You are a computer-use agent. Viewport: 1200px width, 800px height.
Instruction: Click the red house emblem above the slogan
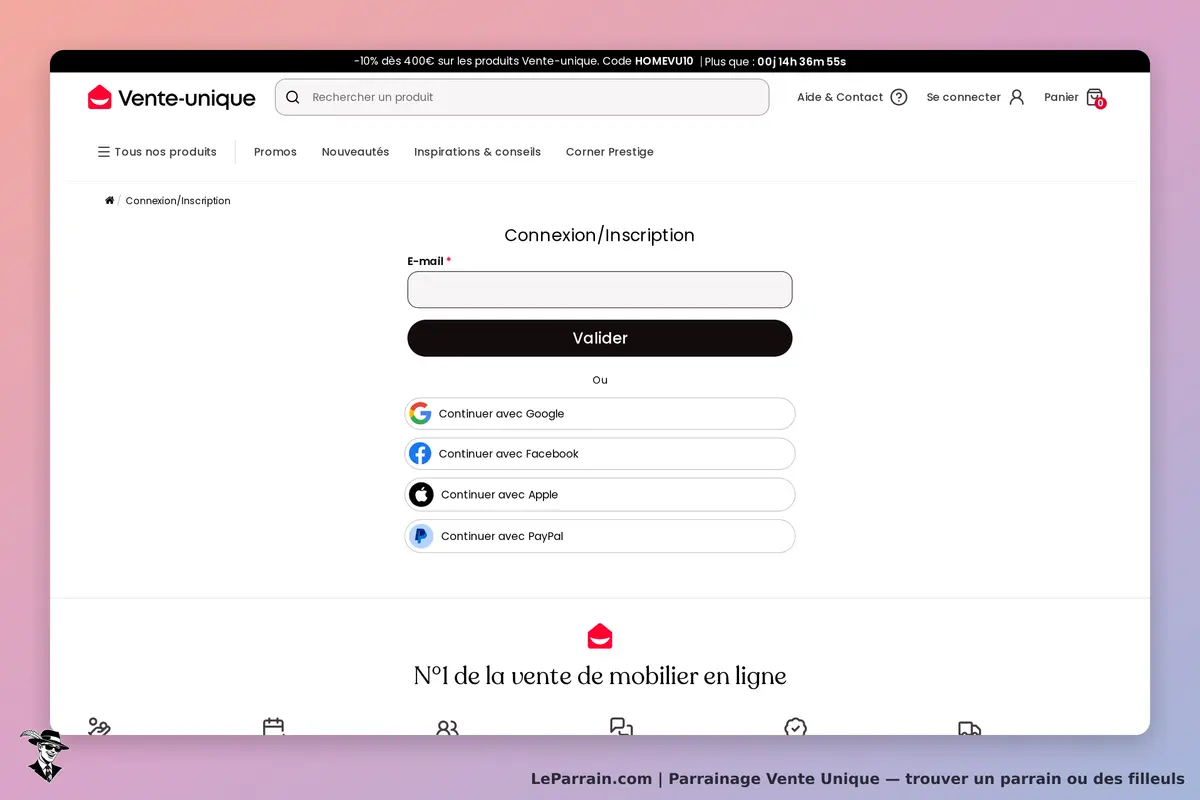coord(600,636)
